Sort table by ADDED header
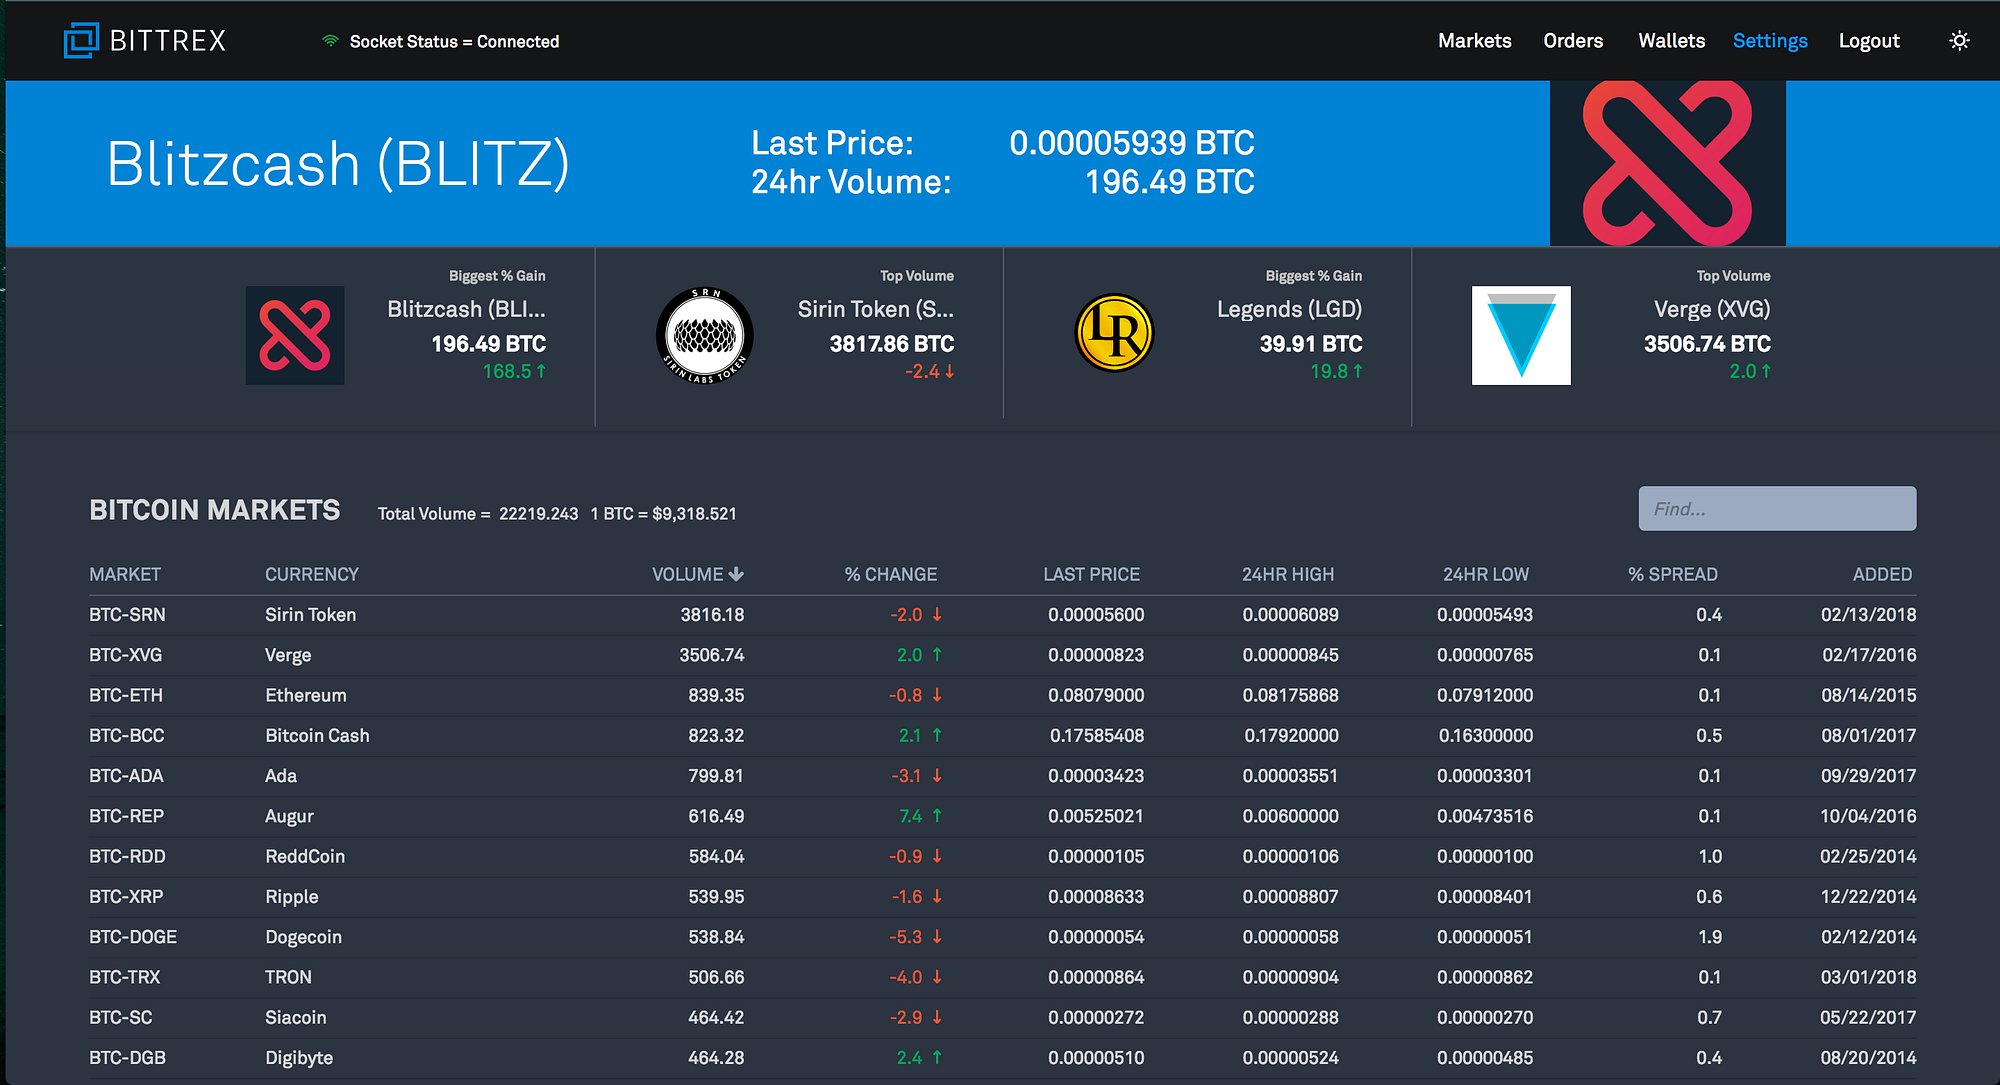Viewport: 2000px width, 1085px height. pyautogui.click(x=1882, y=574)
